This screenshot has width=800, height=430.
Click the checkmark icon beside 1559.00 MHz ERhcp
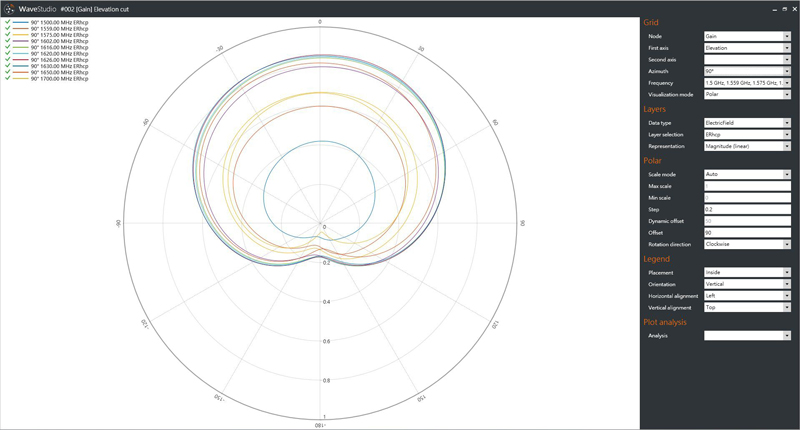(7, 28)
